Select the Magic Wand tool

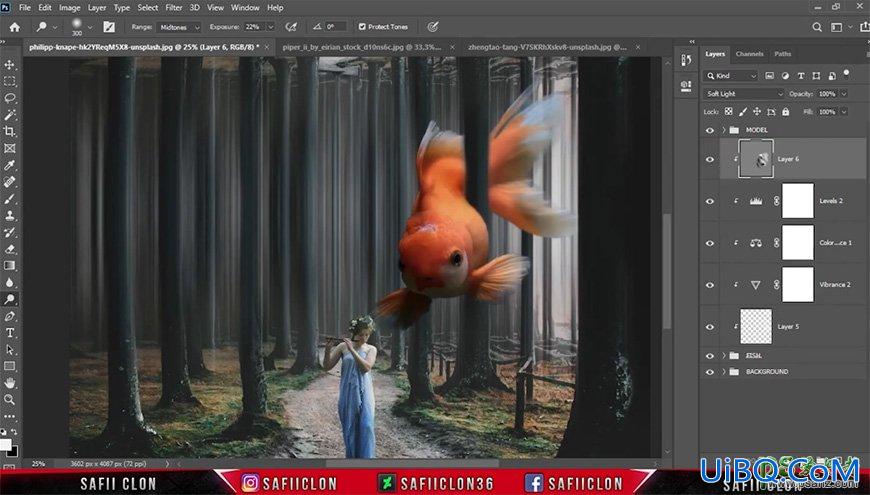9,115
